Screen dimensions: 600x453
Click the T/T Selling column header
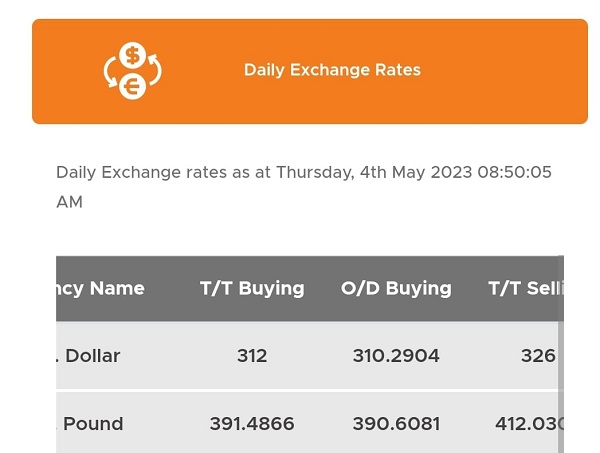tap(526, 288)
